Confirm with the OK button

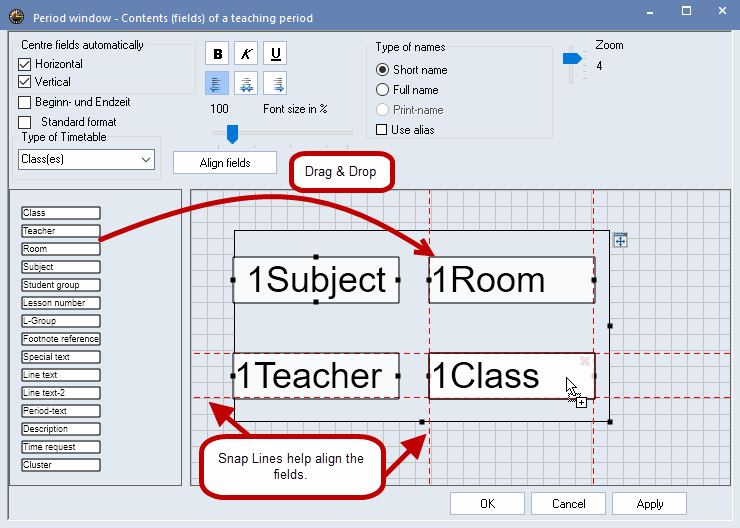point(487,504)
